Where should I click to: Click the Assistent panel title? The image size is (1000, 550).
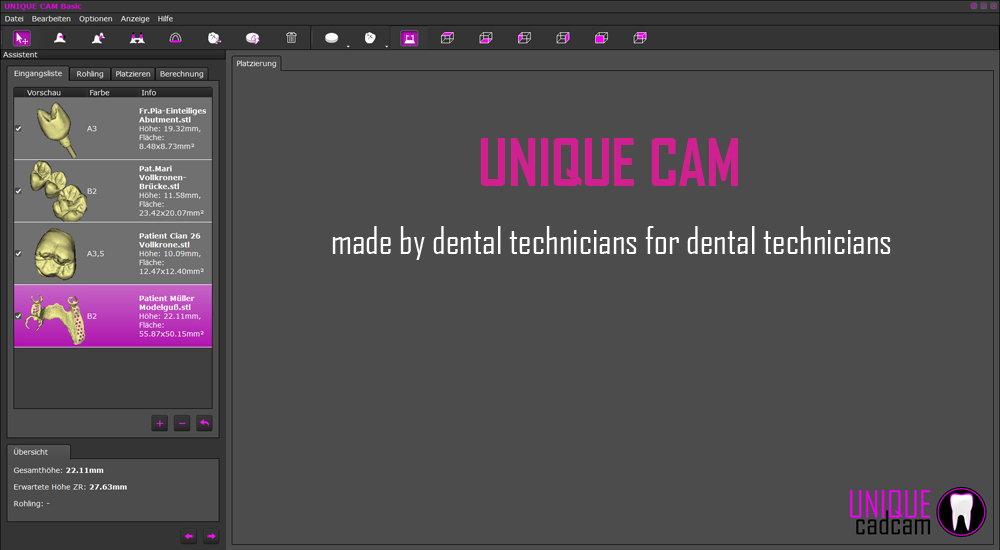pos(20,55)
